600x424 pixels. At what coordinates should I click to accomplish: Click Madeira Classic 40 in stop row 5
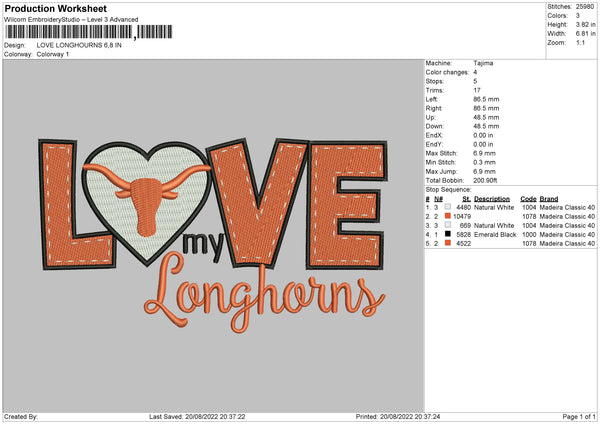coord(567,244)
